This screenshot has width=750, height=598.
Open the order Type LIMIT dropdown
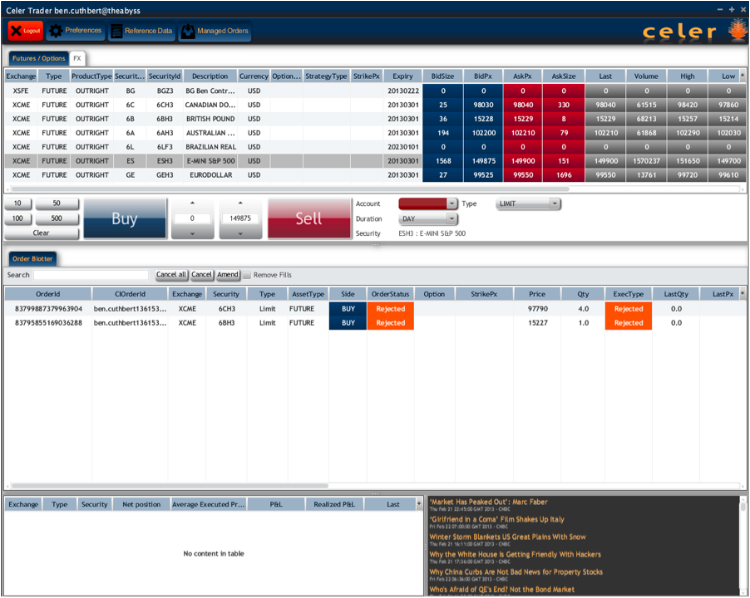point(528,204)
